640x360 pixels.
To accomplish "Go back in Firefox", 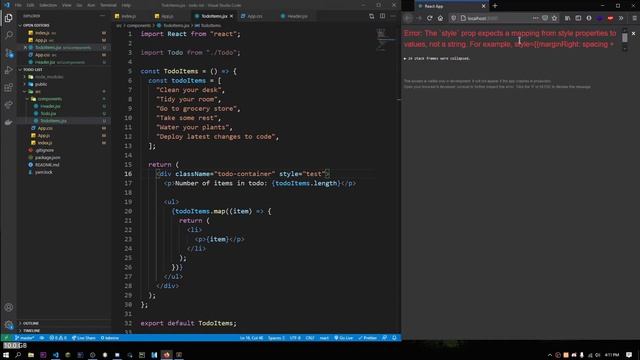I will [408, 18].
